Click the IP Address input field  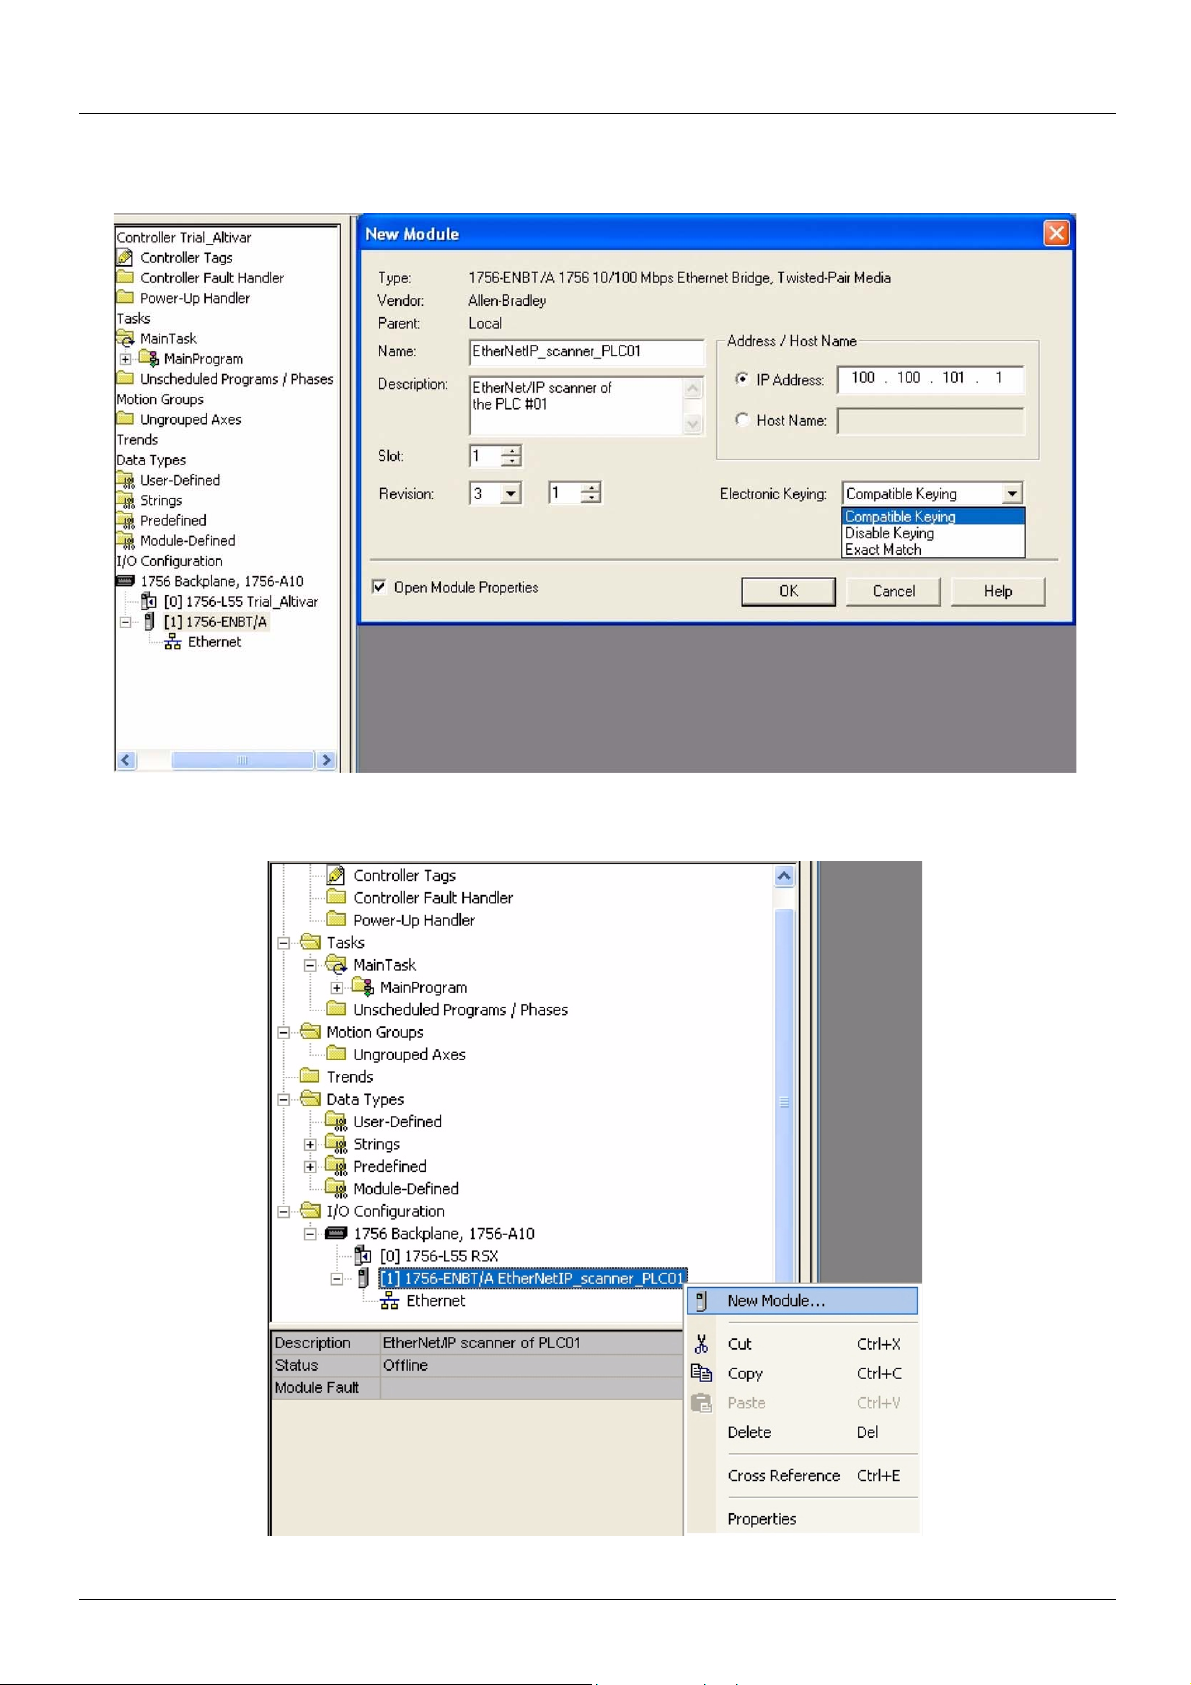930,379
